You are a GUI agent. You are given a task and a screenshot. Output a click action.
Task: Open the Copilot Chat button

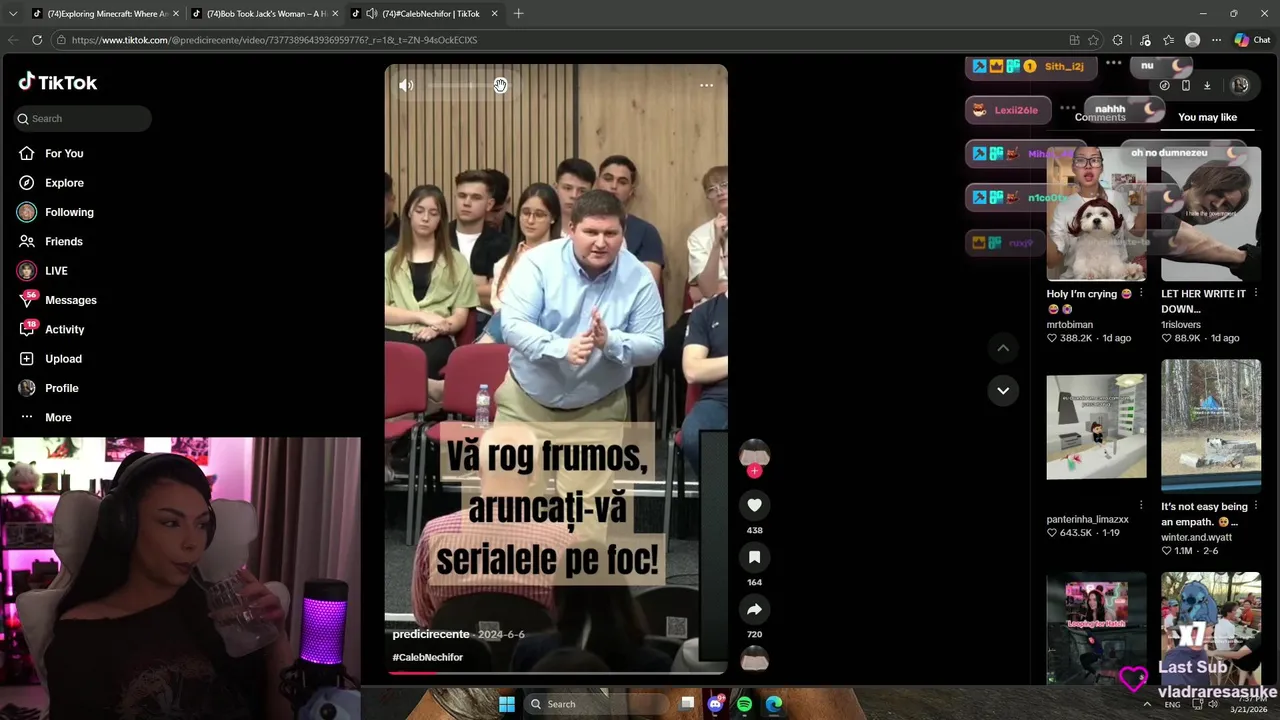pyautogui.click(x=1252, y=40)
